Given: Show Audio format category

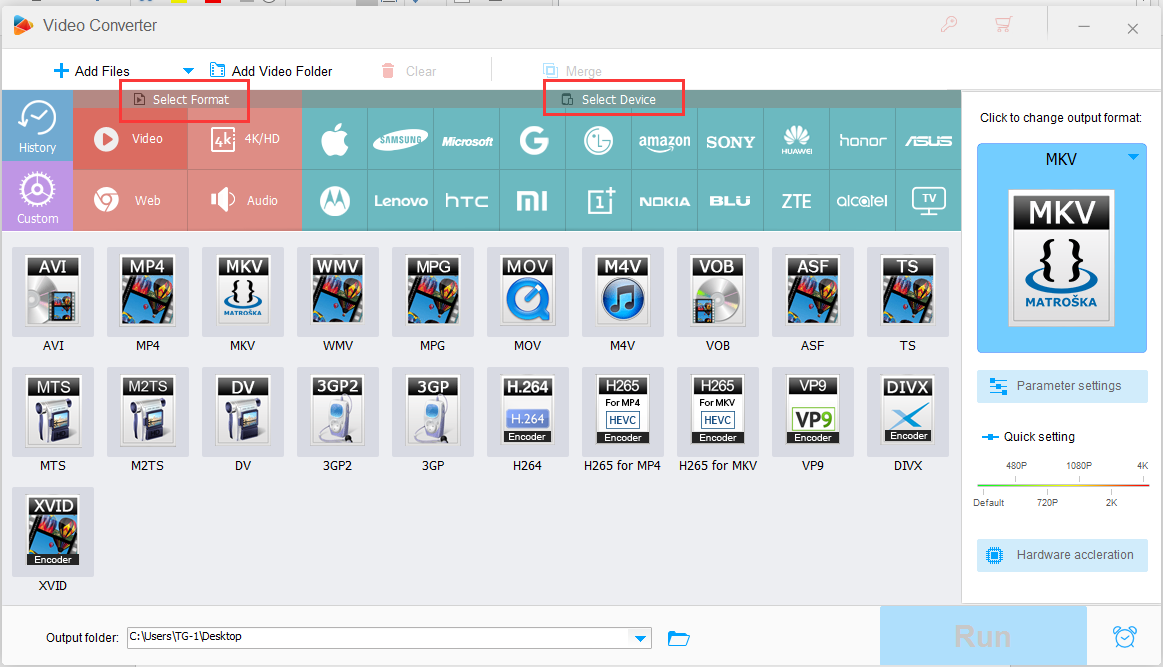Looking at the screenshot, I should click(x=245, y=200).
